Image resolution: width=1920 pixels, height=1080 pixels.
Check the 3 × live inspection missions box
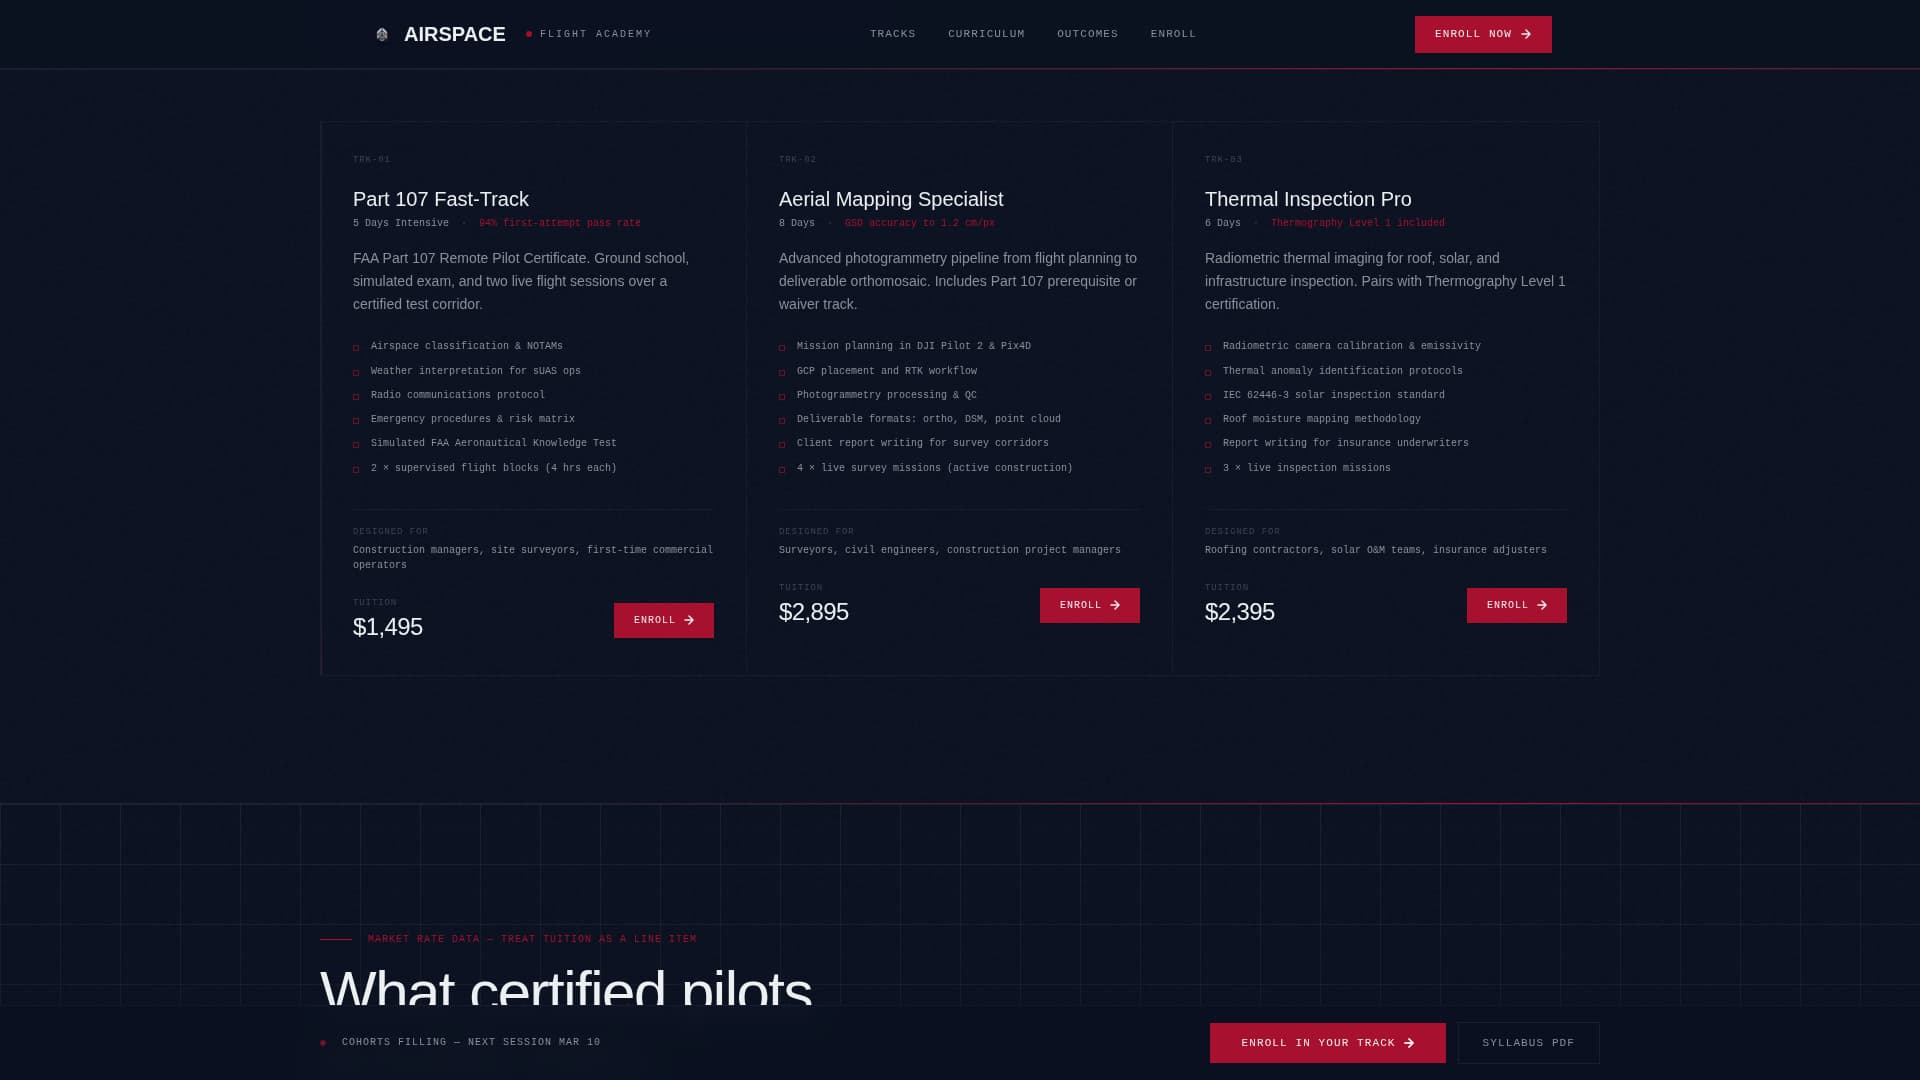1209,468
